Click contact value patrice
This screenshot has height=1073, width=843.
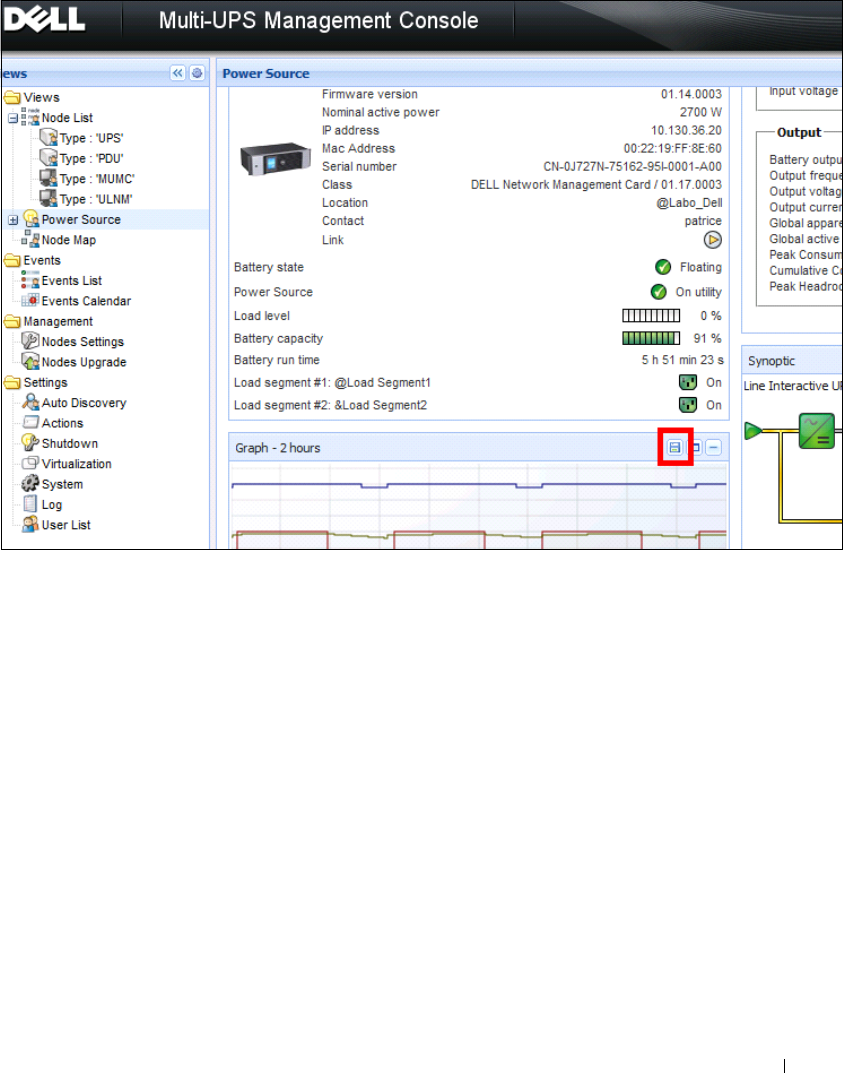coord(703,221)
